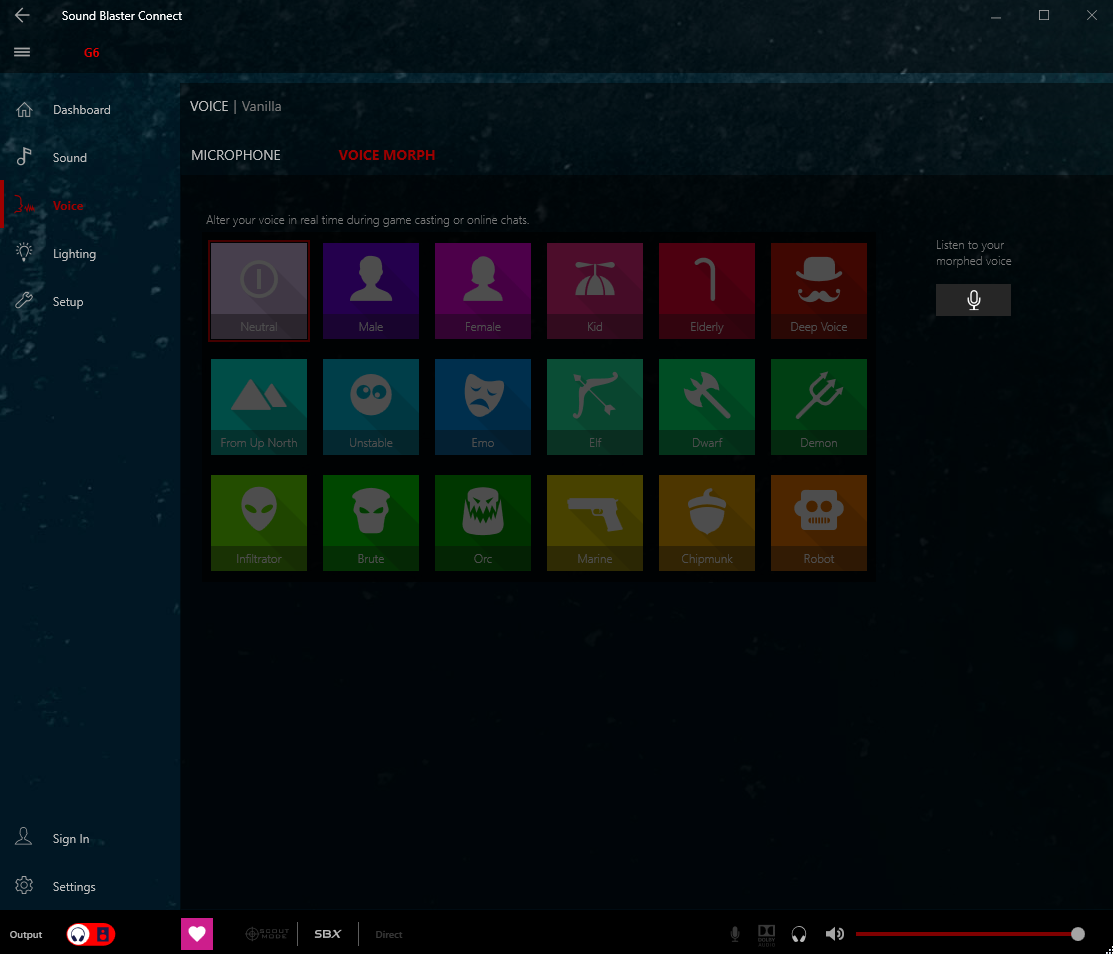This screenshot has width=1113, height=954.
Task: Open the Voice section in sidebar
Action: pos(90,206)
